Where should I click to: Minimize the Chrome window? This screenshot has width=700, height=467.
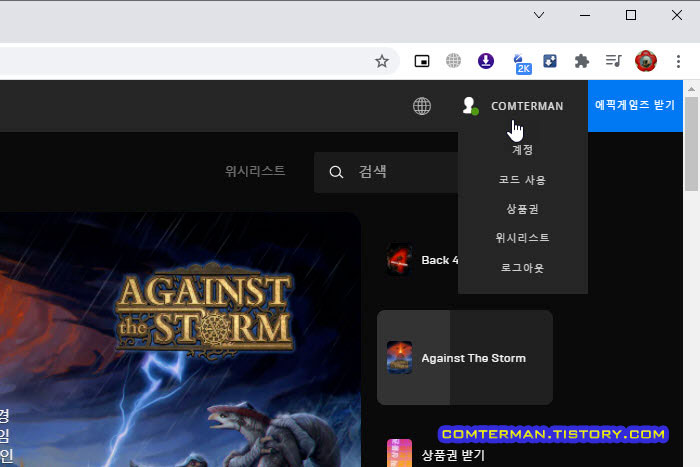pyautogui.click(x=585, y=15)
